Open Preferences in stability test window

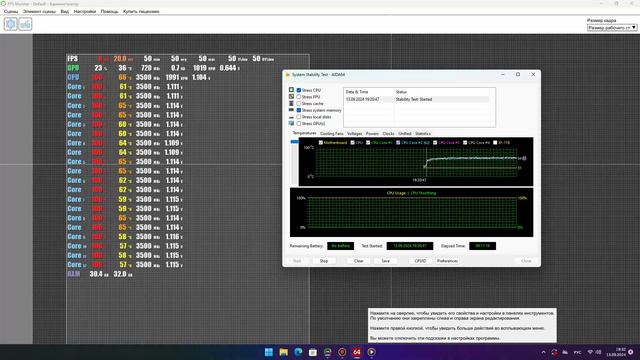(447, 260)
